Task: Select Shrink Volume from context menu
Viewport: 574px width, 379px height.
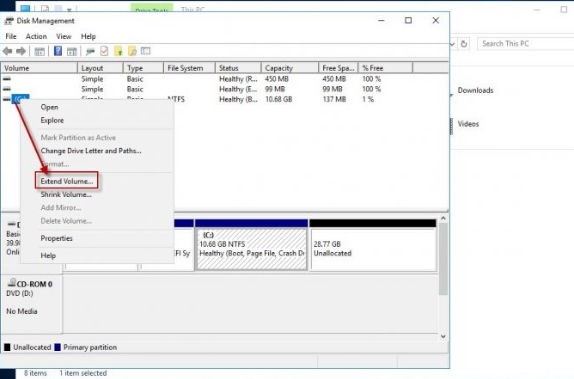Action: tap(66, 194)
